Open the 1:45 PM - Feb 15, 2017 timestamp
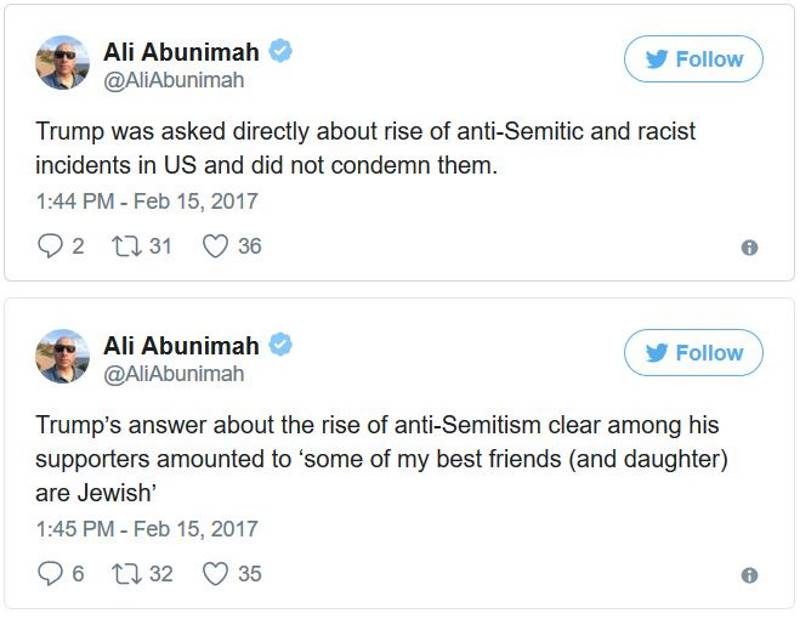 (x=147, y=529)
